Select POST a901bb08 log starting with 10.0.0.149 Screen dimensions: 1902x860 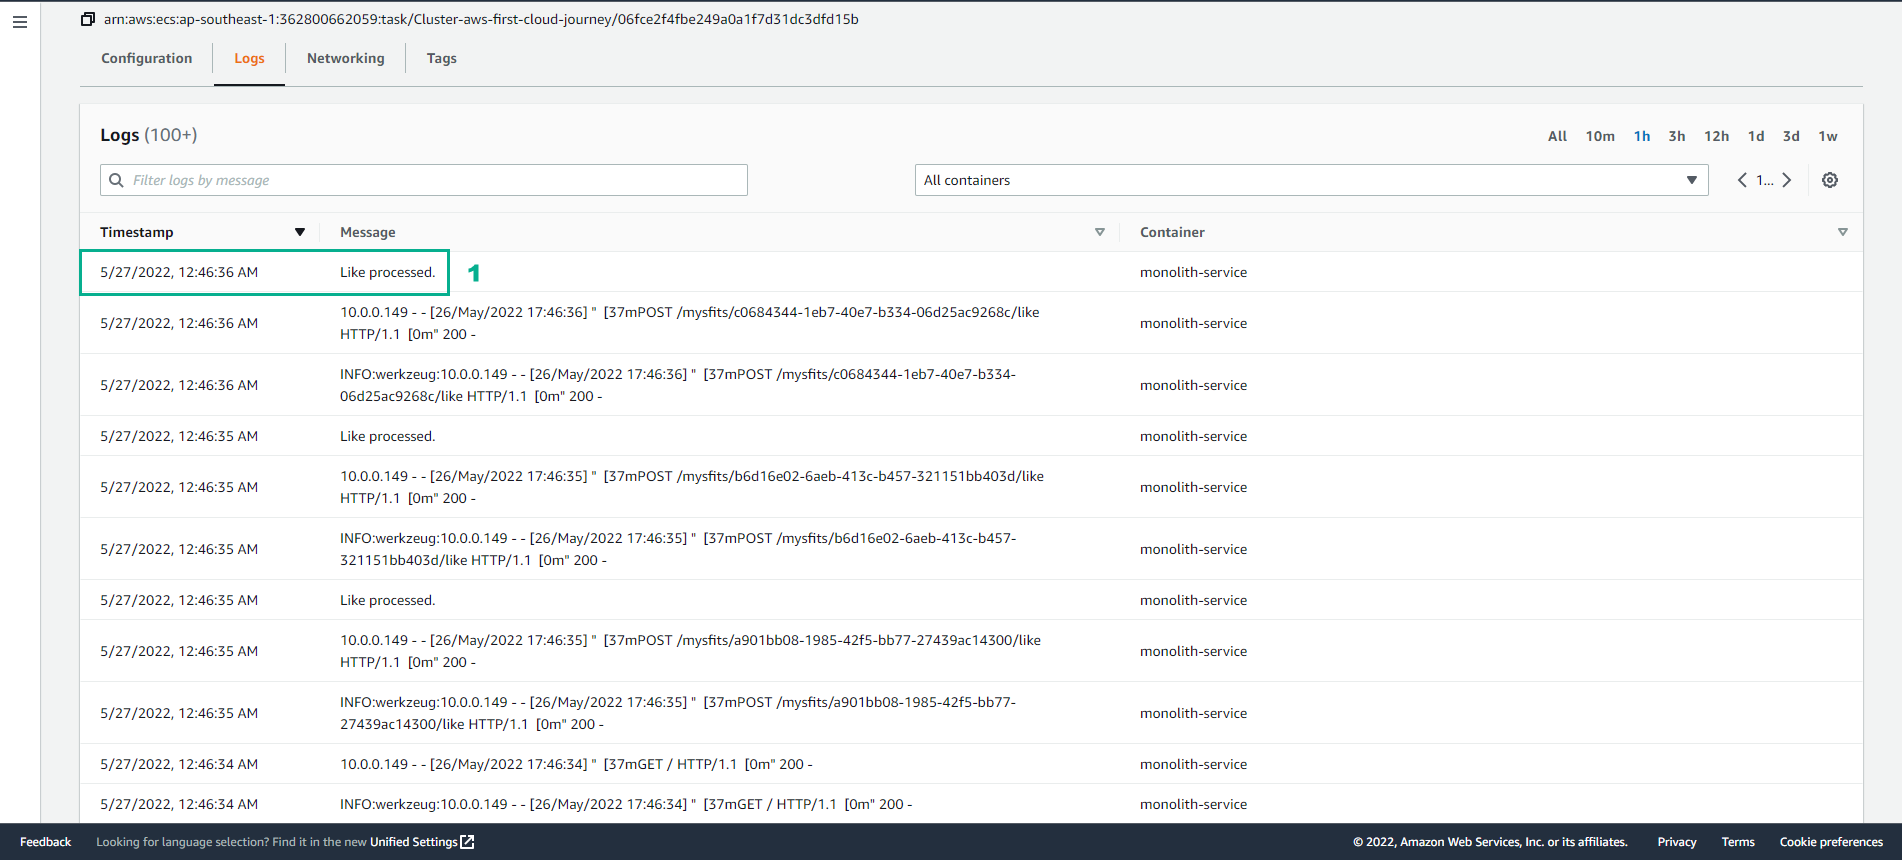pos(690,651)
